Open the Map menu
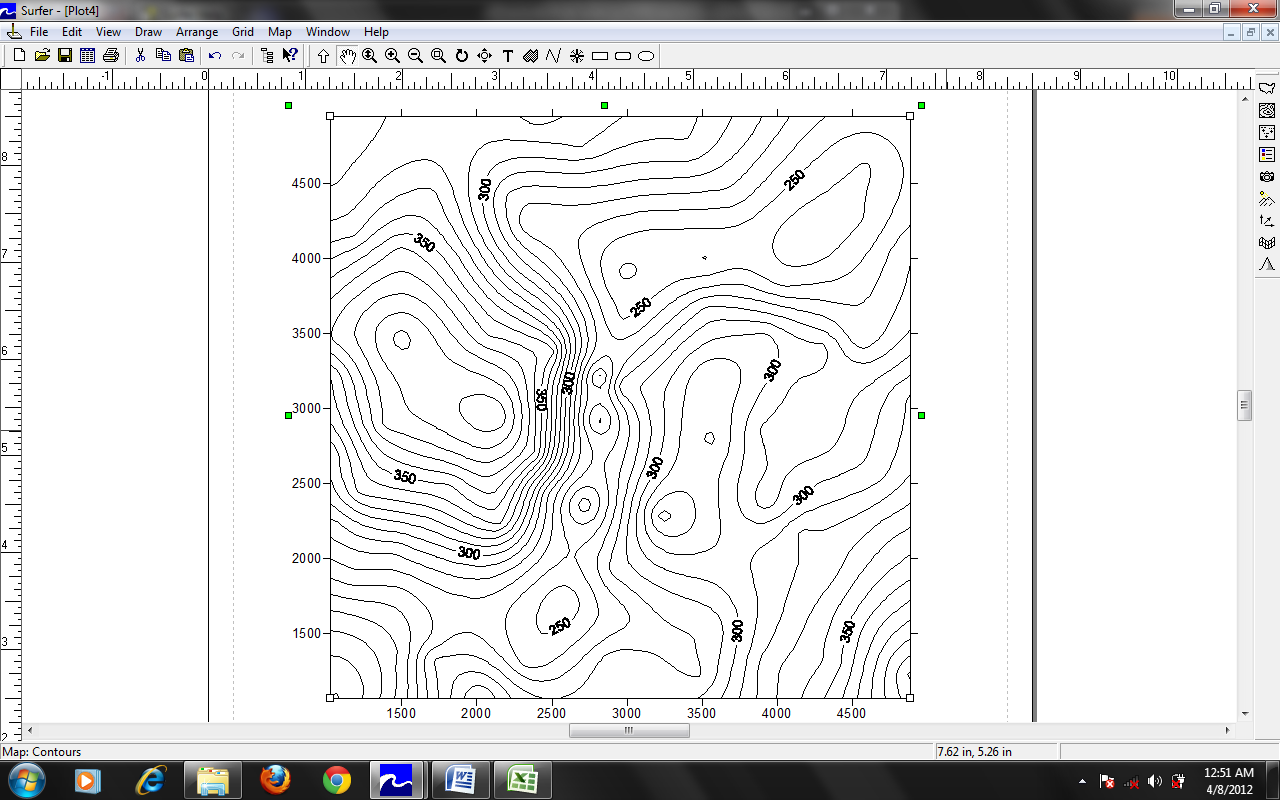1280x800 pixels. click(280, 32)
